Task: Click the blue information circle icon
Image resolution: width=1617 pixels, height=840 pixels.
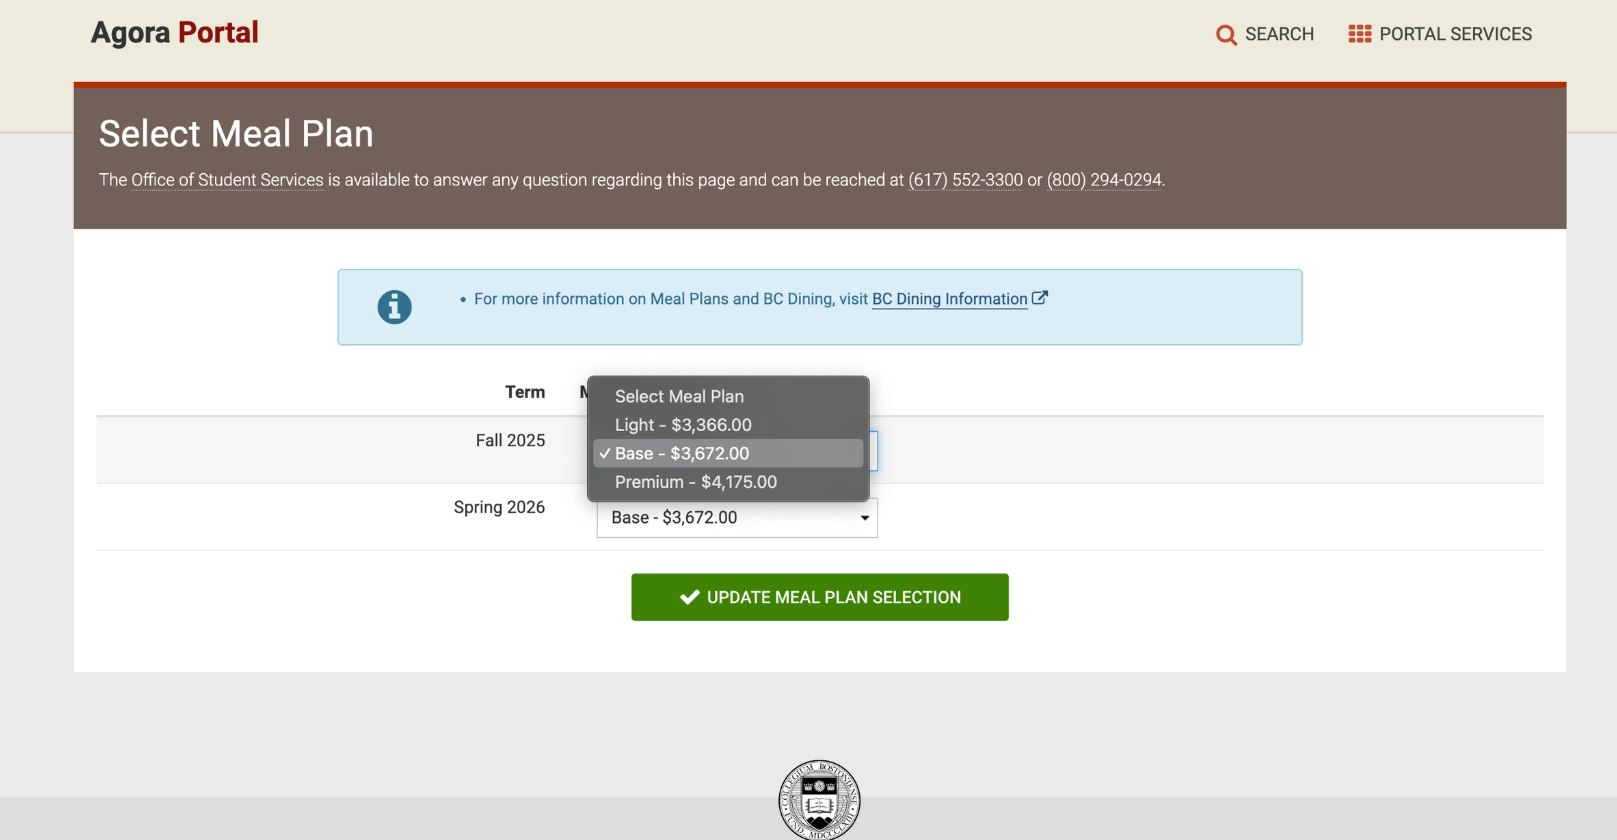Action: point(394,307)
